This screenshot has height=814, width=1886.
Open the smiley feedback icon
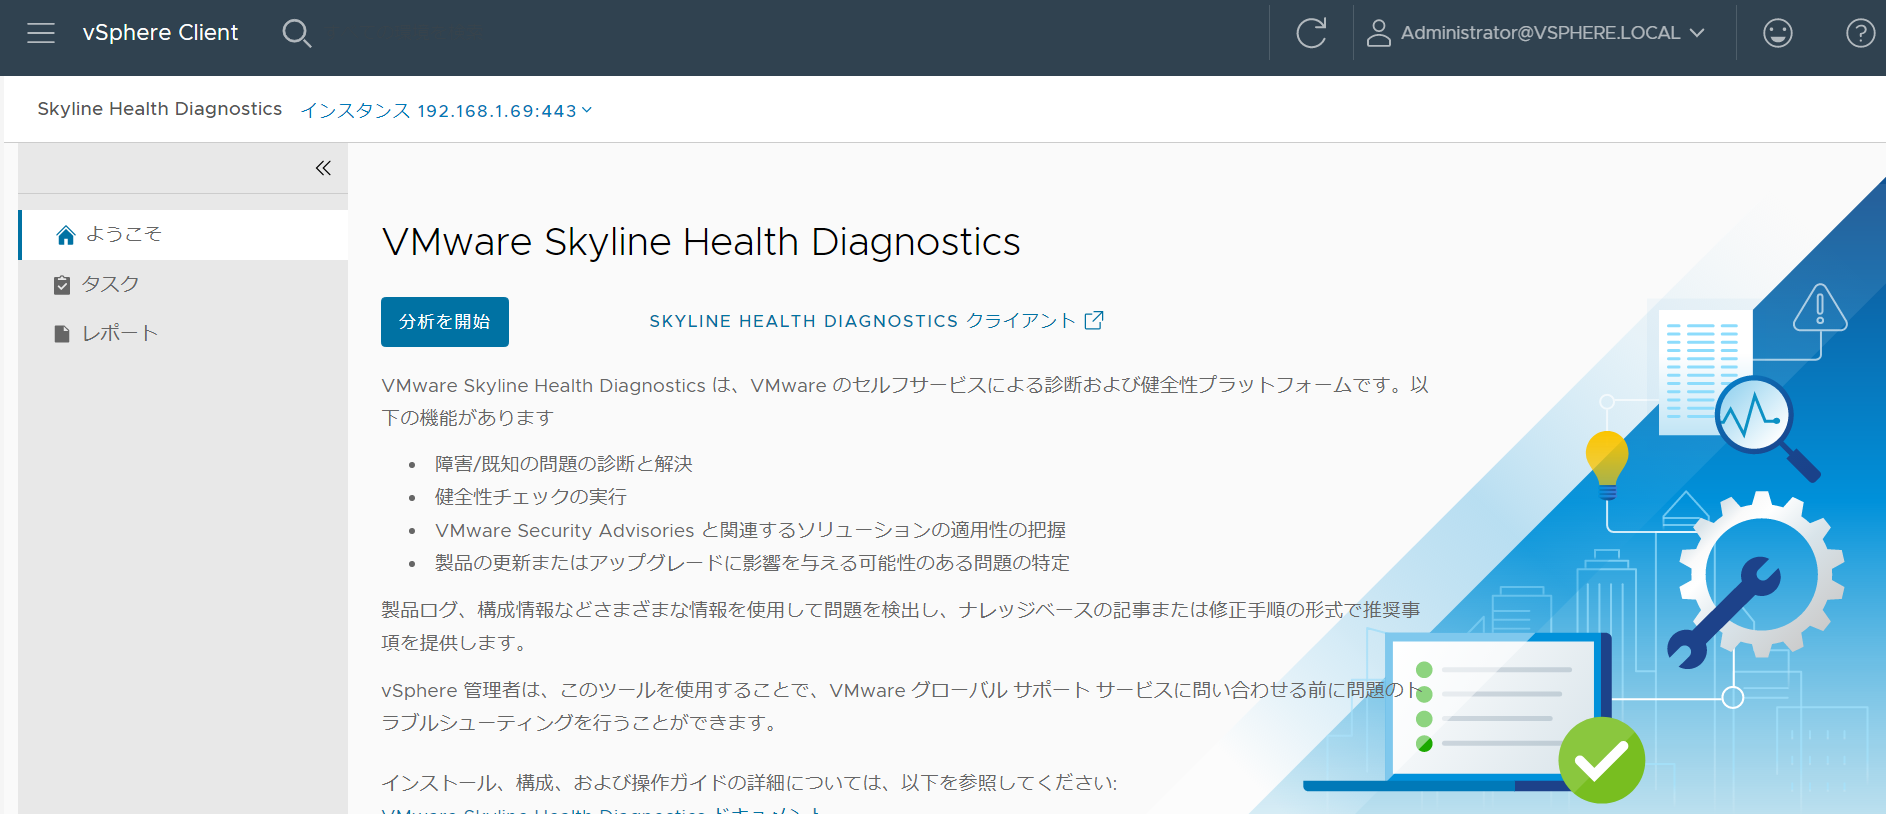tap(1777, 33)
